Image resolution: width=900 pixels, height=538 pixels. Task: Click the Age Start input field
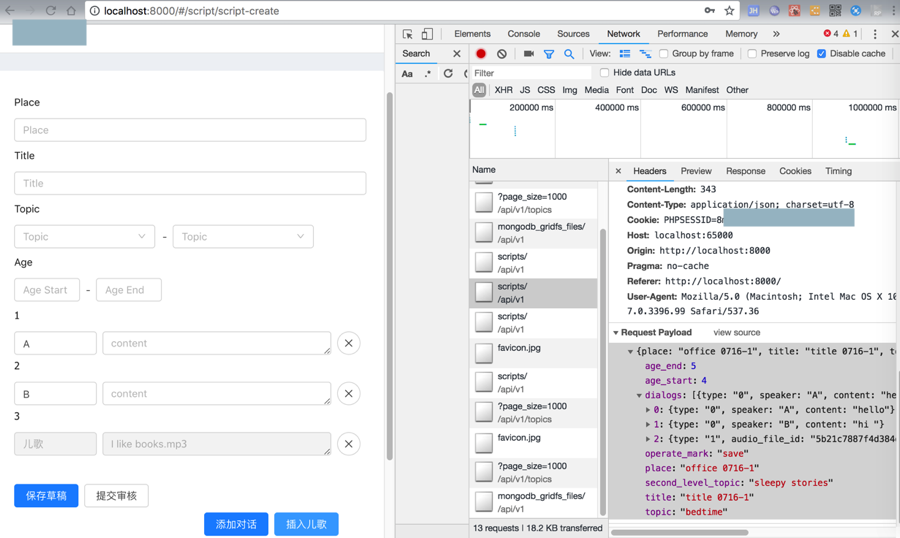pos(47,290)
